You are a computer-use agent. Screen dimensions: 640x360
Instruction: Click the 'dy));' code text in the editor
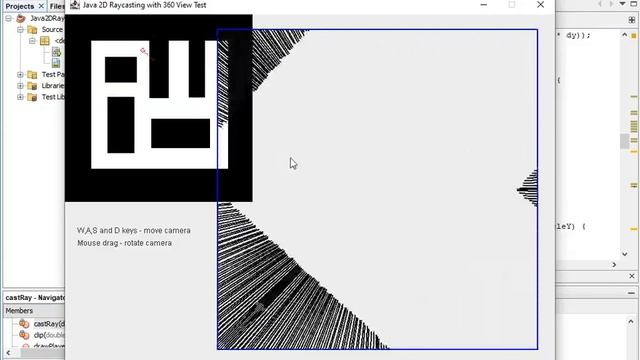pyautogui.click(x=578, y=35)
